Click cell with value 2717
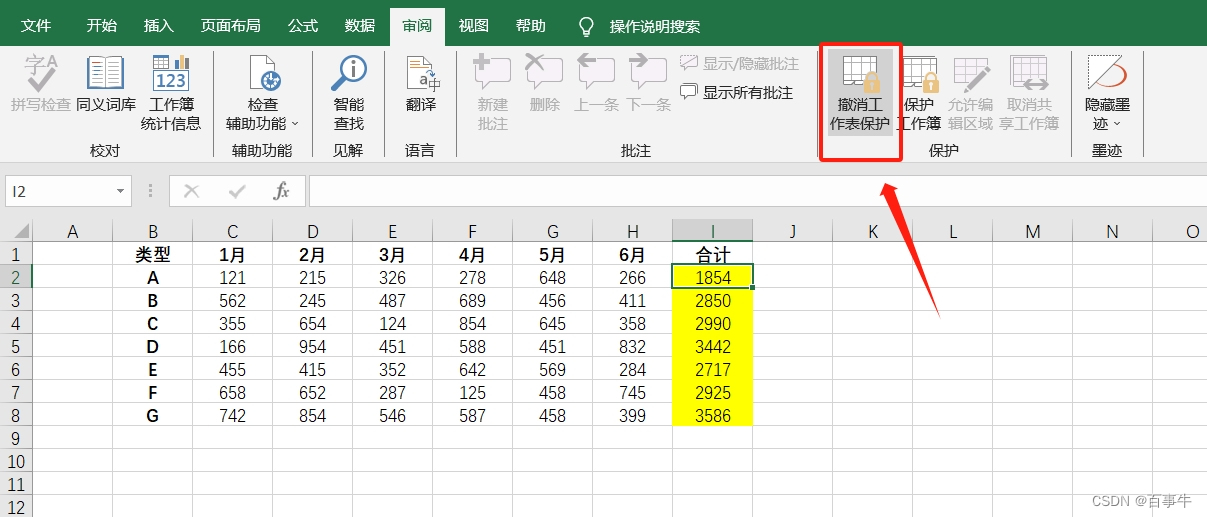 tap(713, 370)
